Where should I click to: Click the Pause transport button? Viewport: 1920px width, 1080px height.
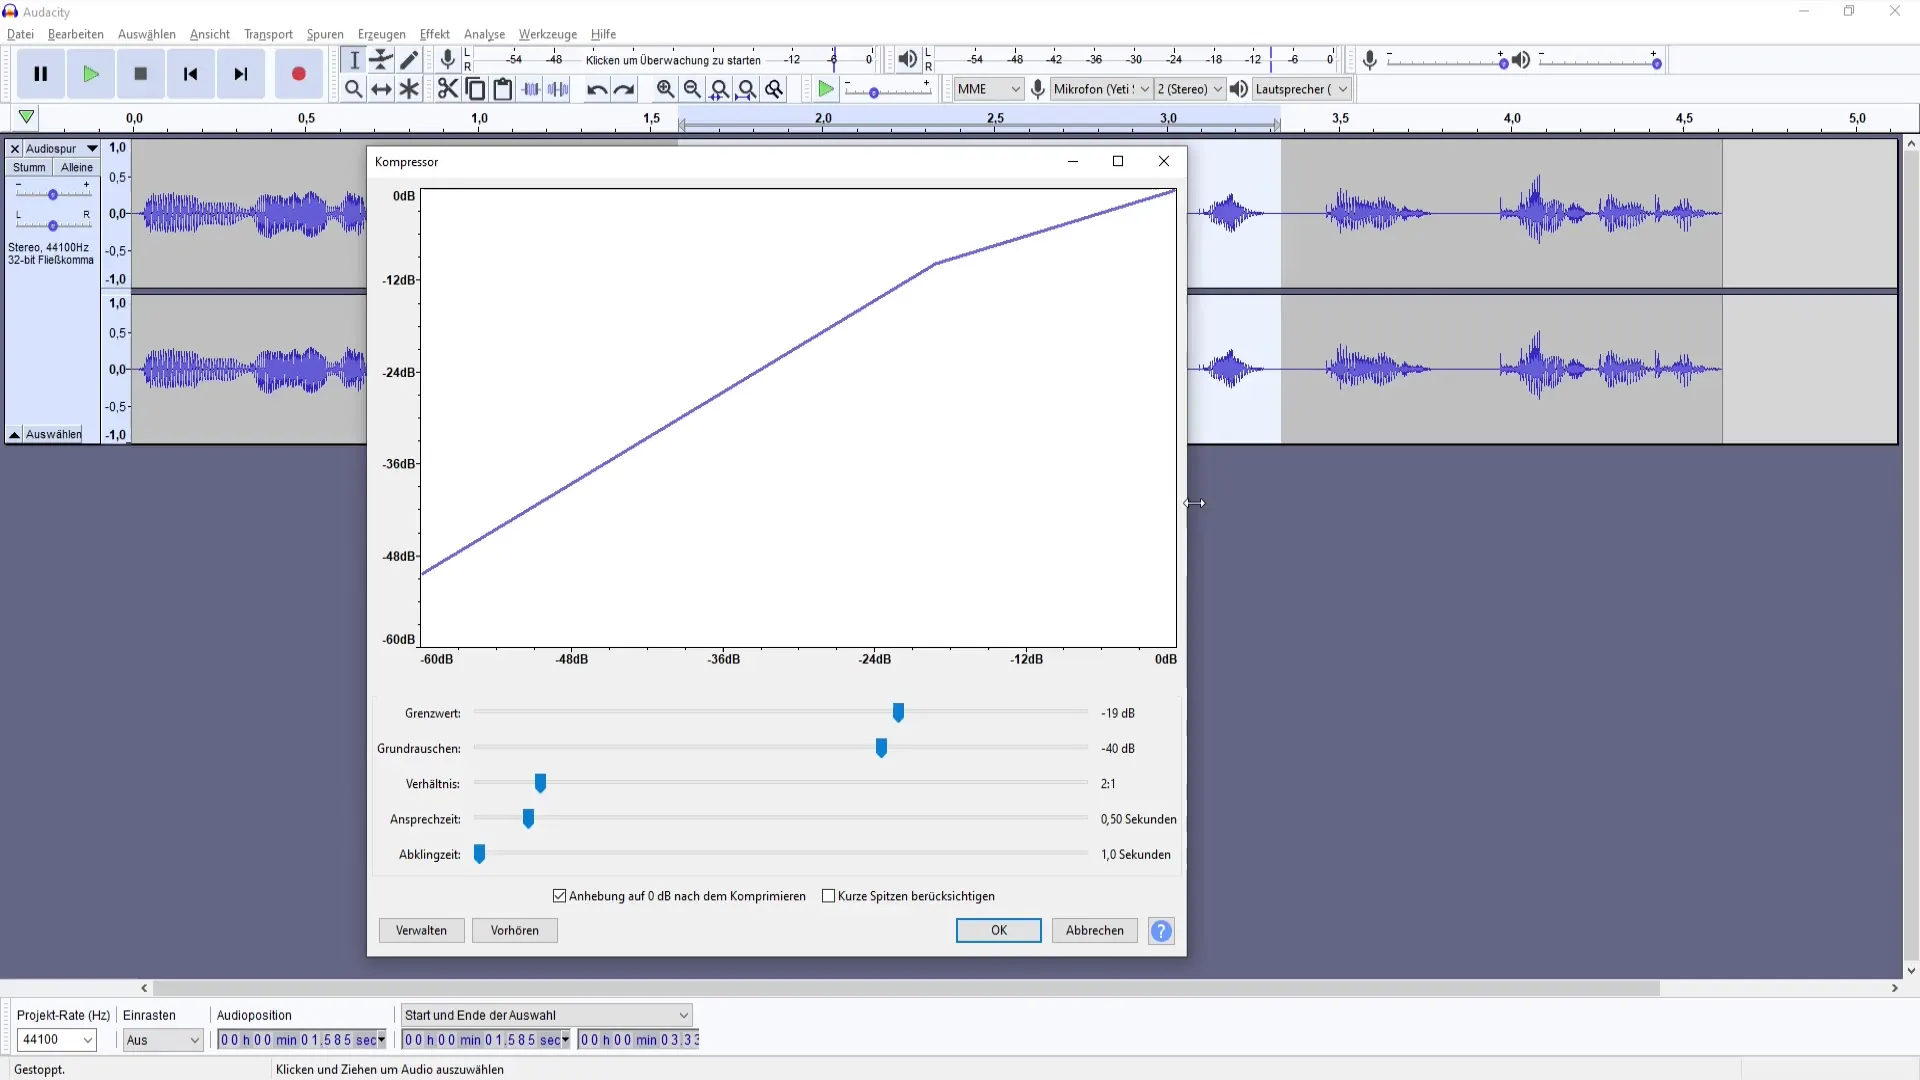pos(41,74)
